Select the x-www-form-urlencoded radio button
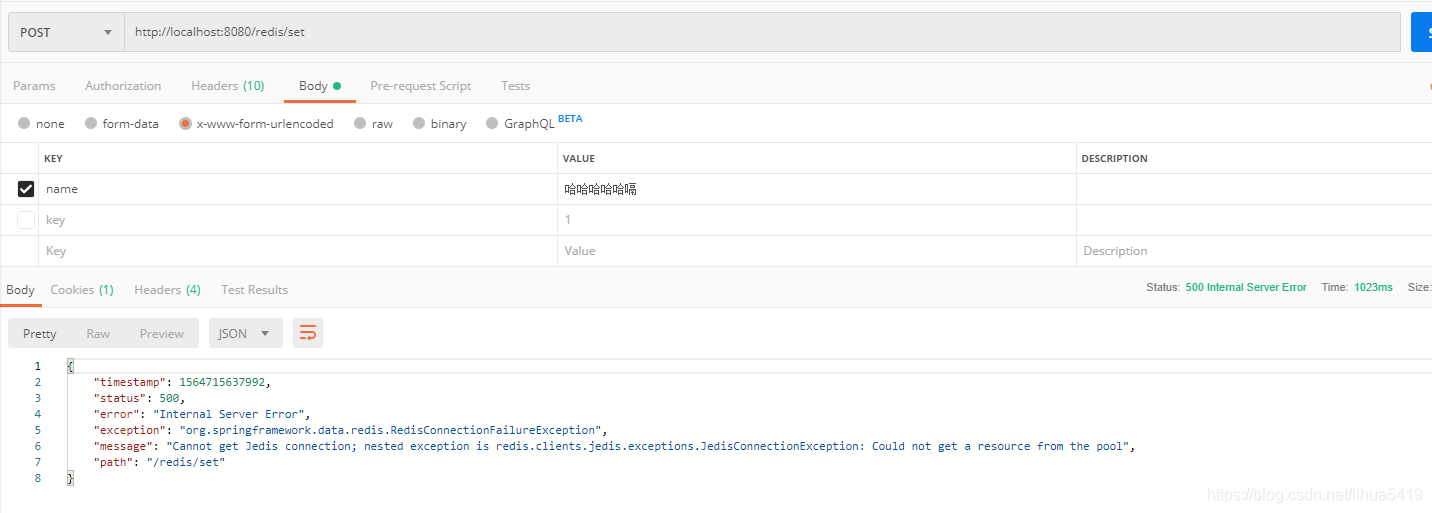 click(x=185, y=124)
